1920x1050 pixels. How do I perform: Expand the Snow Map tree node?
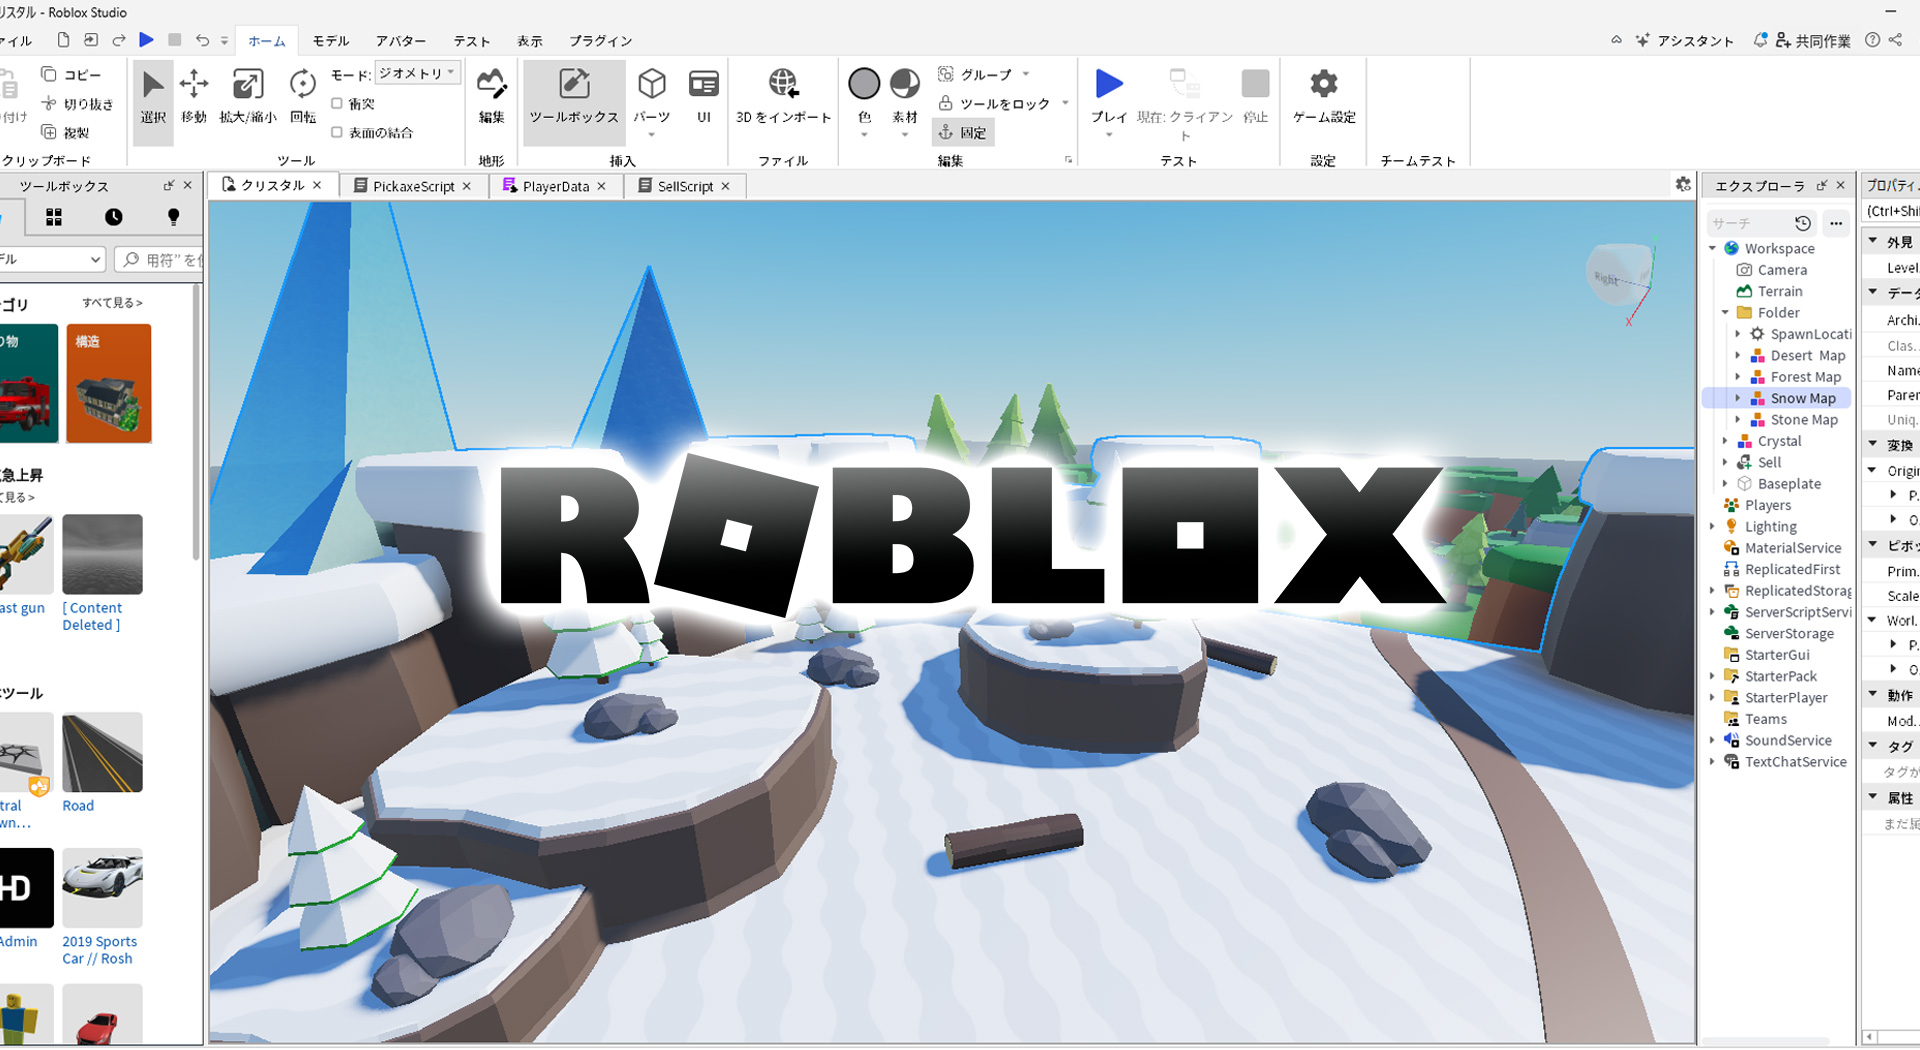1738,398
